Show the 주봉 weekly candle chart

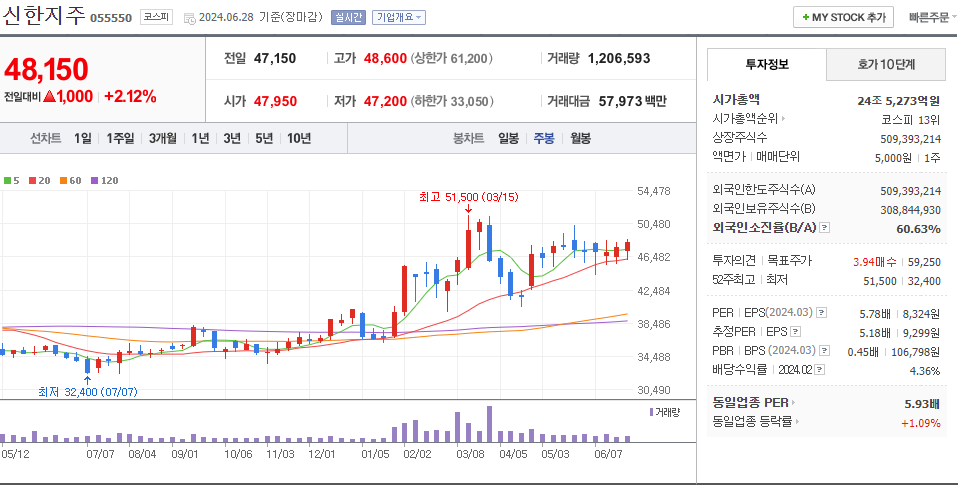point(544,139)
